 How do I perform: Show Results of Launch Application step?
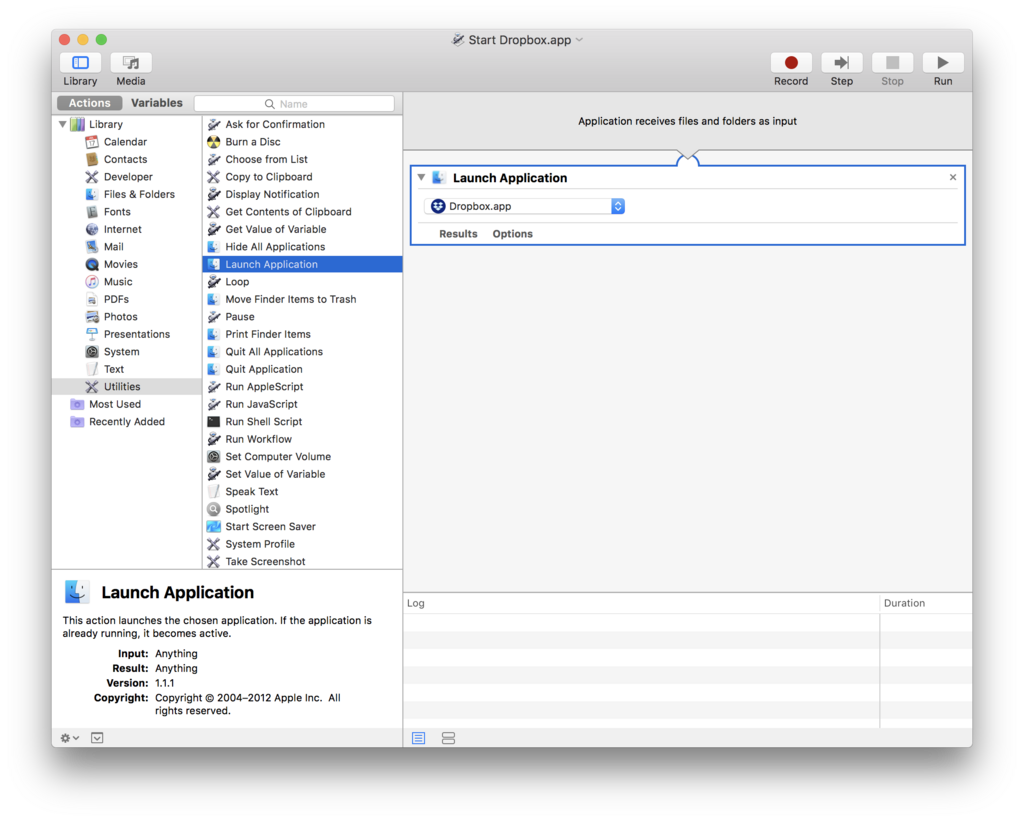[458, 234]
